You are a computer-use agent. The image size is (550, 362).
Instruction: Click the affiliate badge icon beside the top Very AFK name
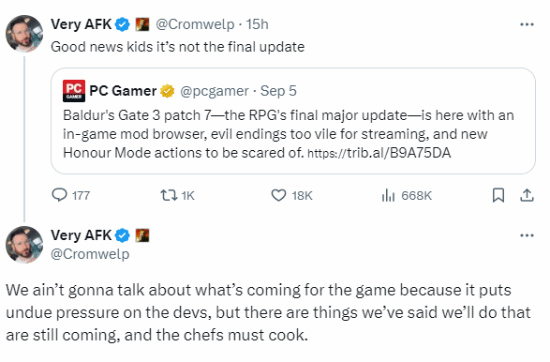click(142, 25)
